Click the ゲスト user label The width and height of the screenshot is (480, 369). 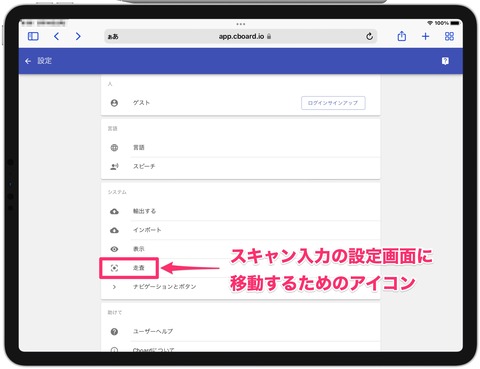tap(141, 103)
